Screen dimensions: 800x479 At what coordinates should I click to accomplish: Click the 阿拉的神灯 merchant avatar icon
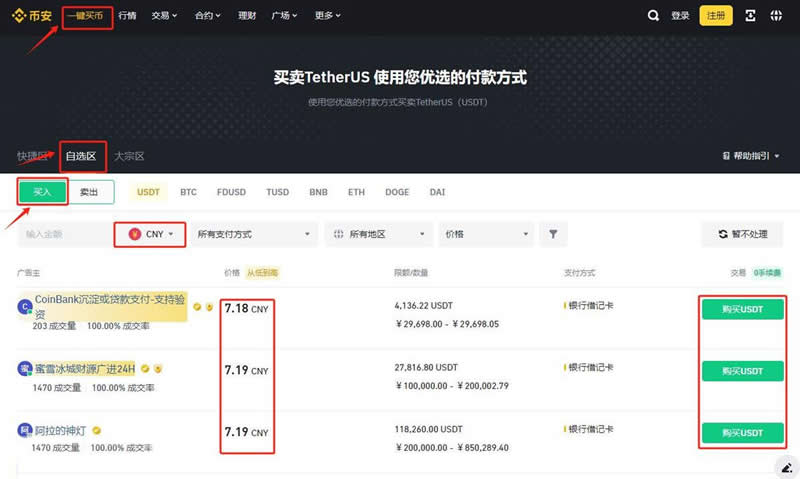[x=25, y=430]
